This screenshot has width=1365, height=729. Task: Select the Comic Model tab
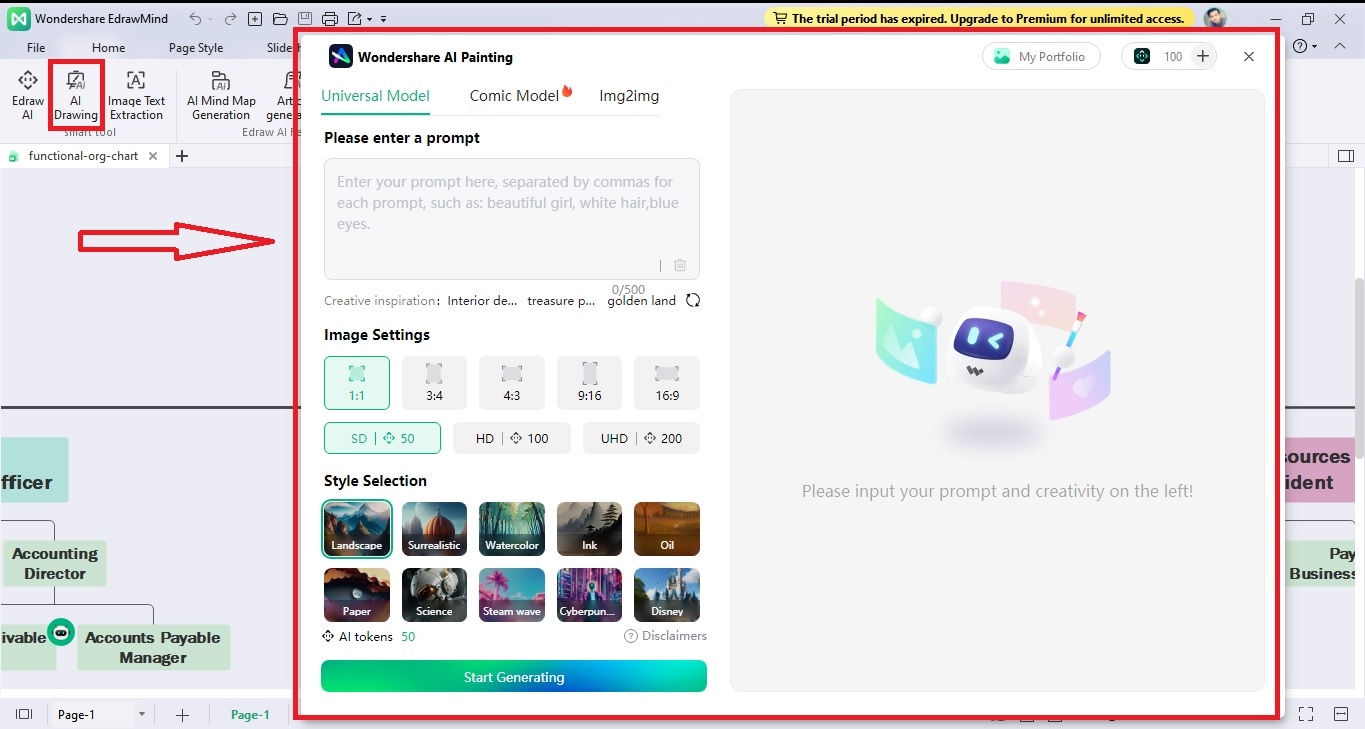pos(515,96)
